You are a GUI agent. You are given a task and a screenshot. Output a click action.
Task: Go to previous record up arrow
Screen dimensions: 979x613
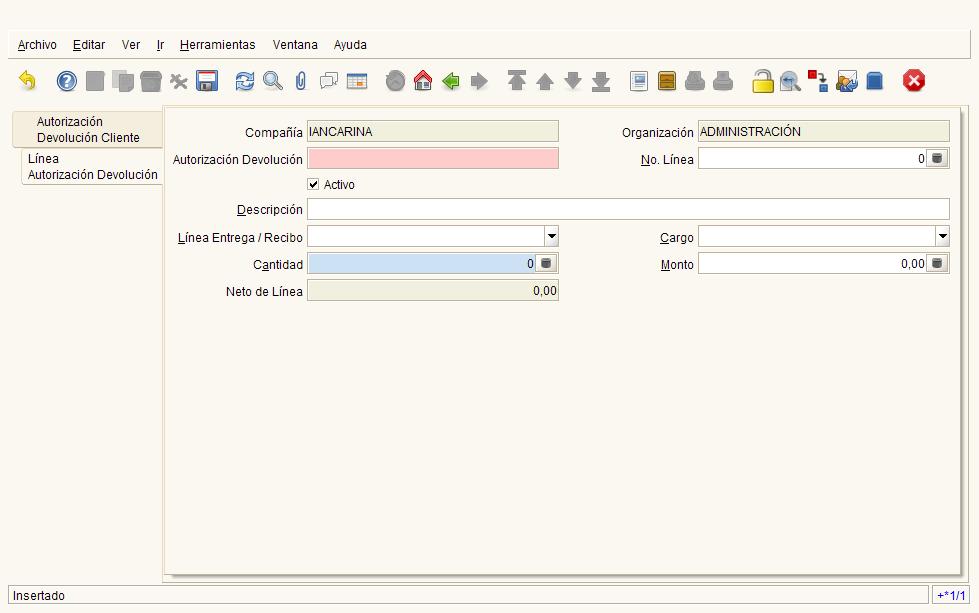(x=545, y=81)
